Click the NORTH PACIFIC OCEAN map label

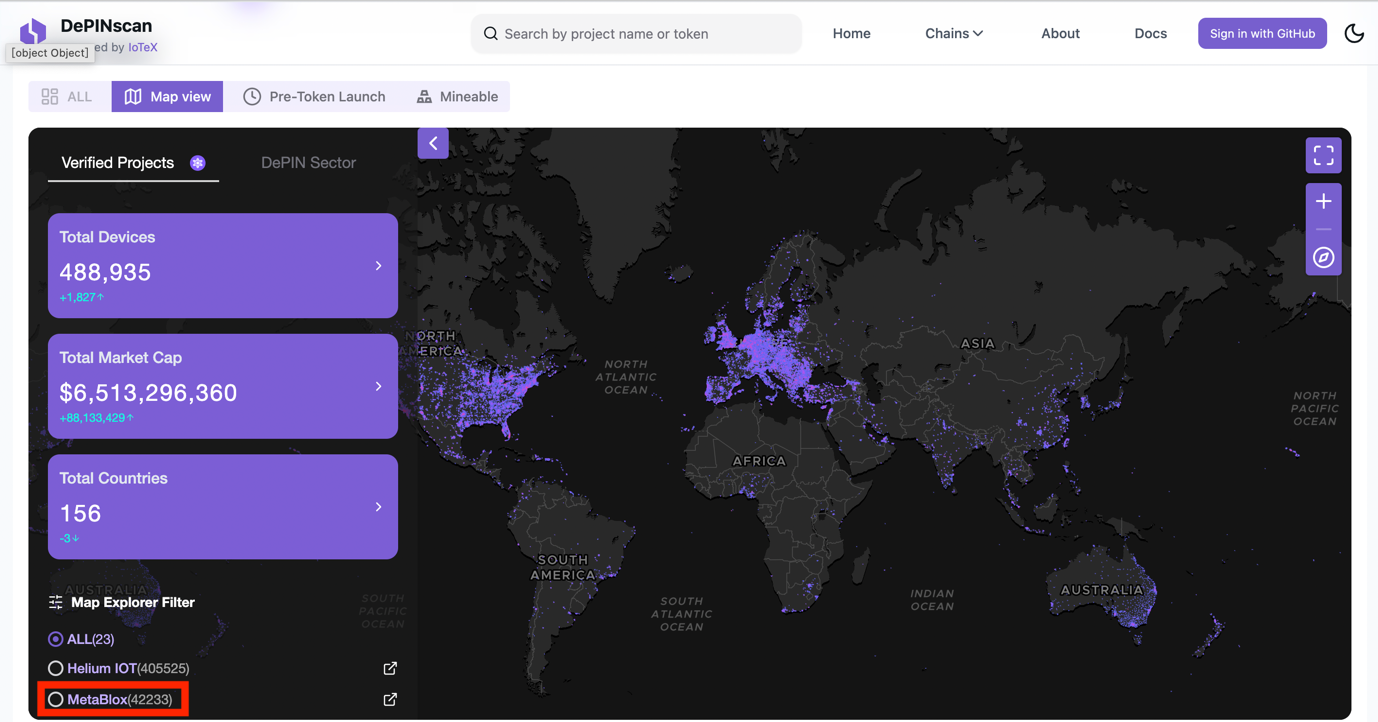pos(1314,409)
